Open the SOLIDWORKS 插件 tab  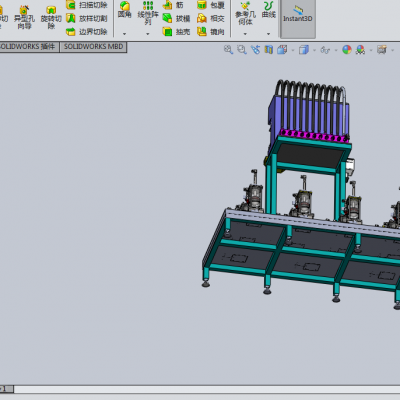(x=28, y=47)
